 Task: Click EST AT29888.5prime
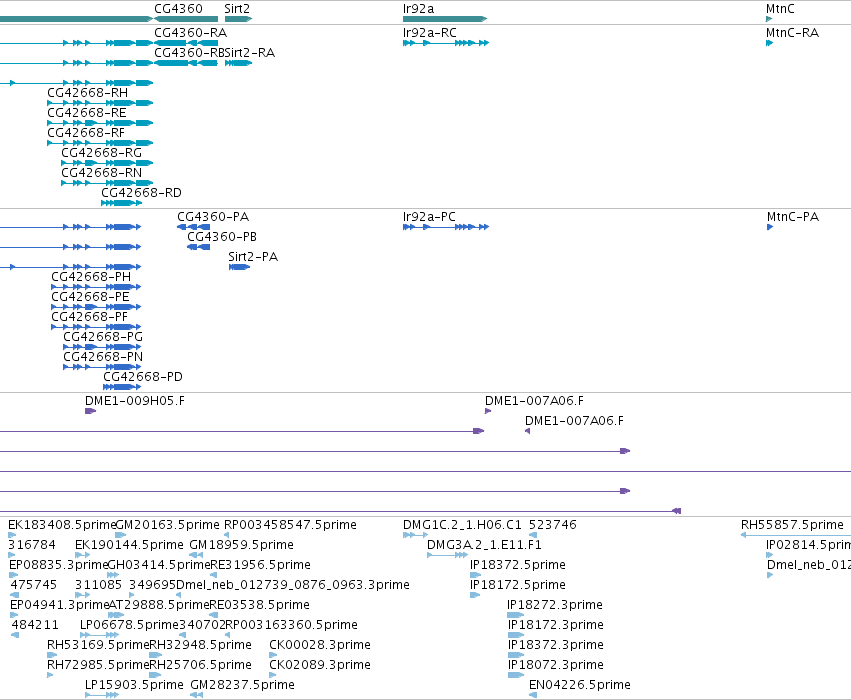click(159, 605)
